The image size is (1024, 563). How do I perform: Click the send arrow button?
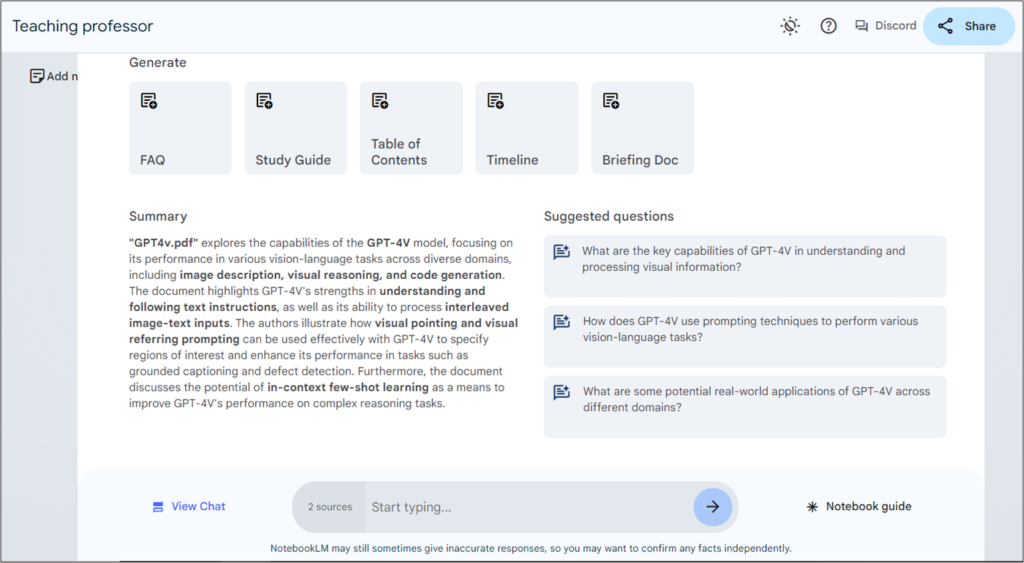pyautogui.click(x=712, y=507)
